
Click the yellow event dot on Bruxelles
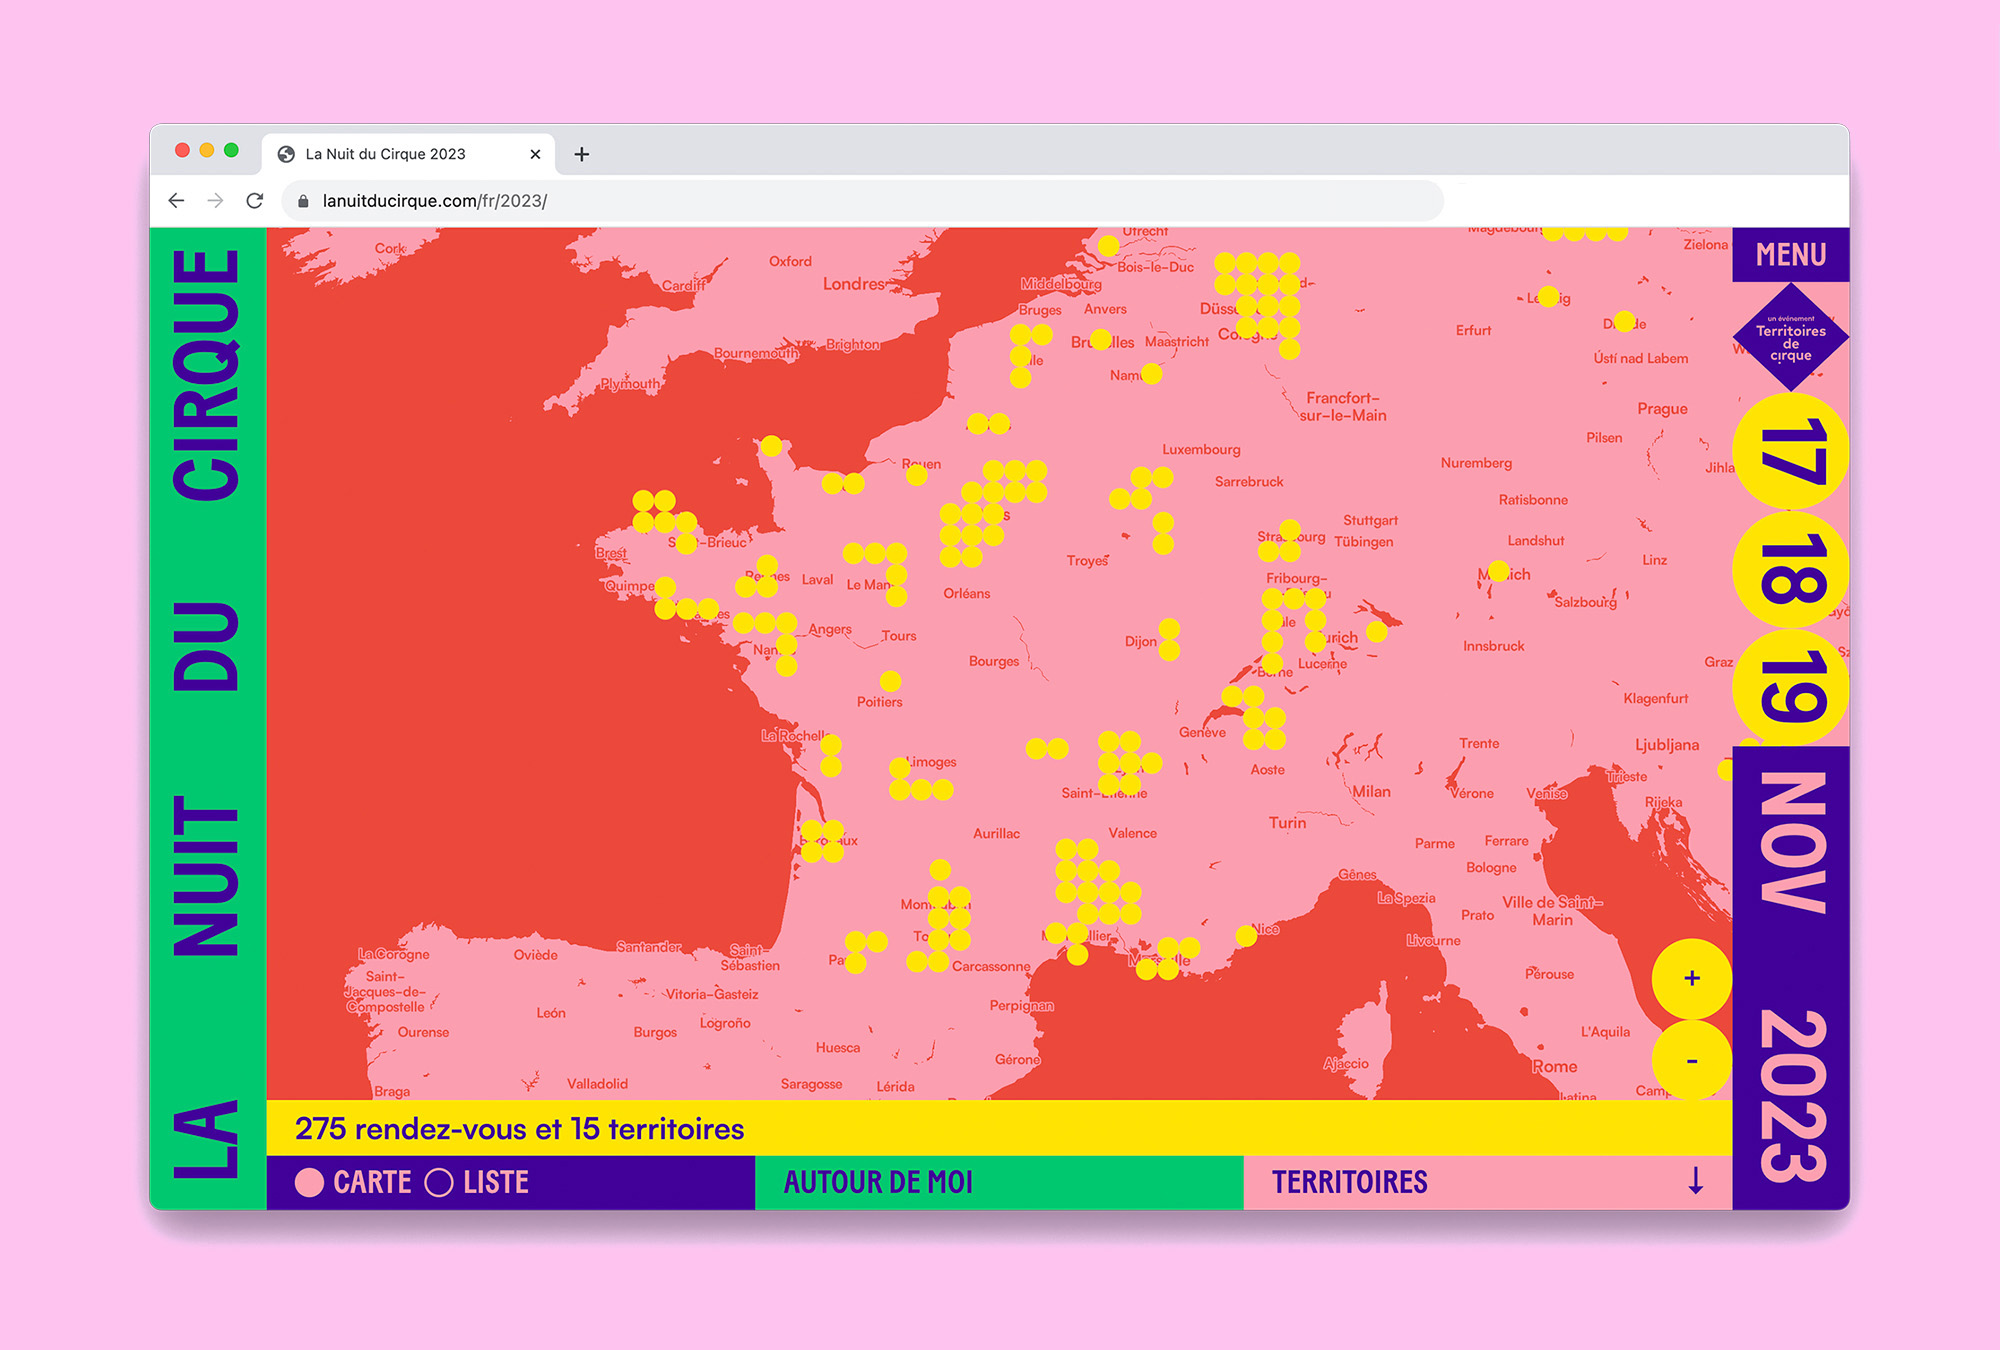click(x=1100, y=340)
